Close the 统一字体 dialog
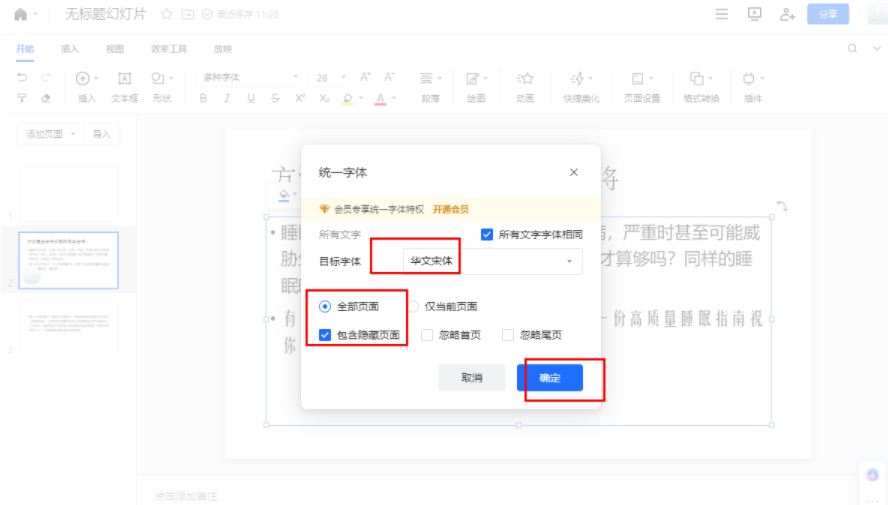 point(574,172)
